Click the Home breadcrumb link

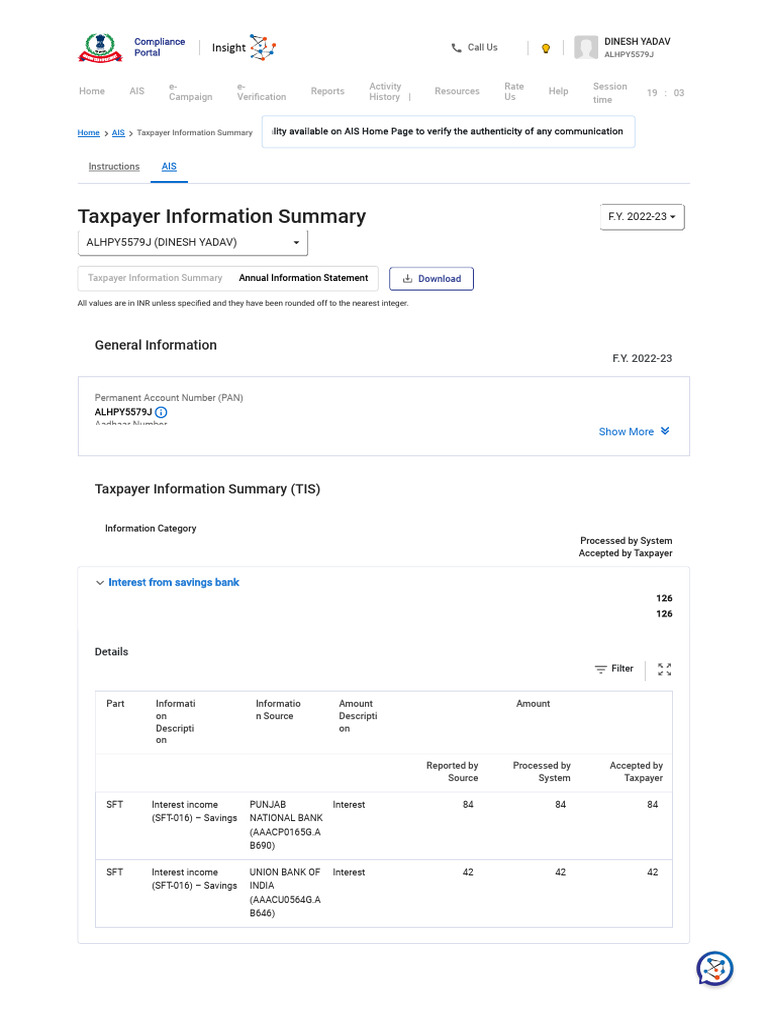click(x=89, y=133)
